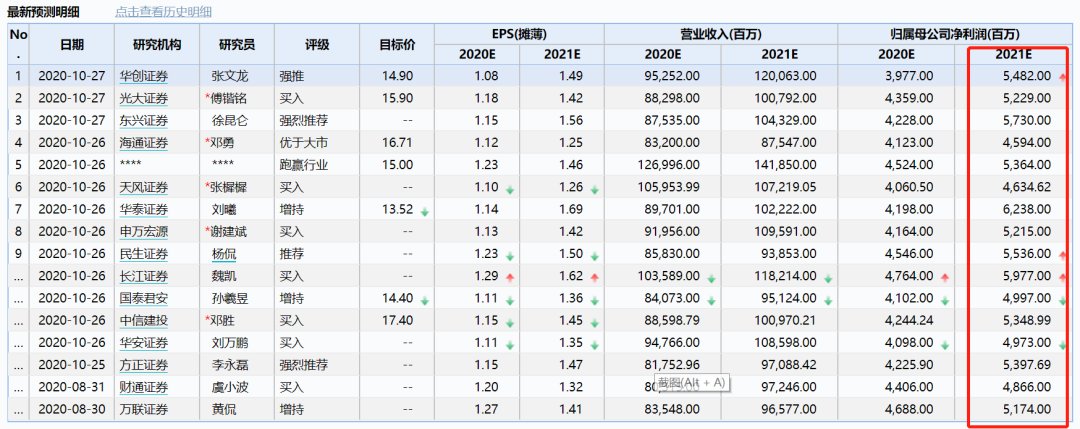Image resolution: width=1080 pixels, height=429 pixels.
Task: Click the 优于大市 rating cell
Action: [304, 143]
